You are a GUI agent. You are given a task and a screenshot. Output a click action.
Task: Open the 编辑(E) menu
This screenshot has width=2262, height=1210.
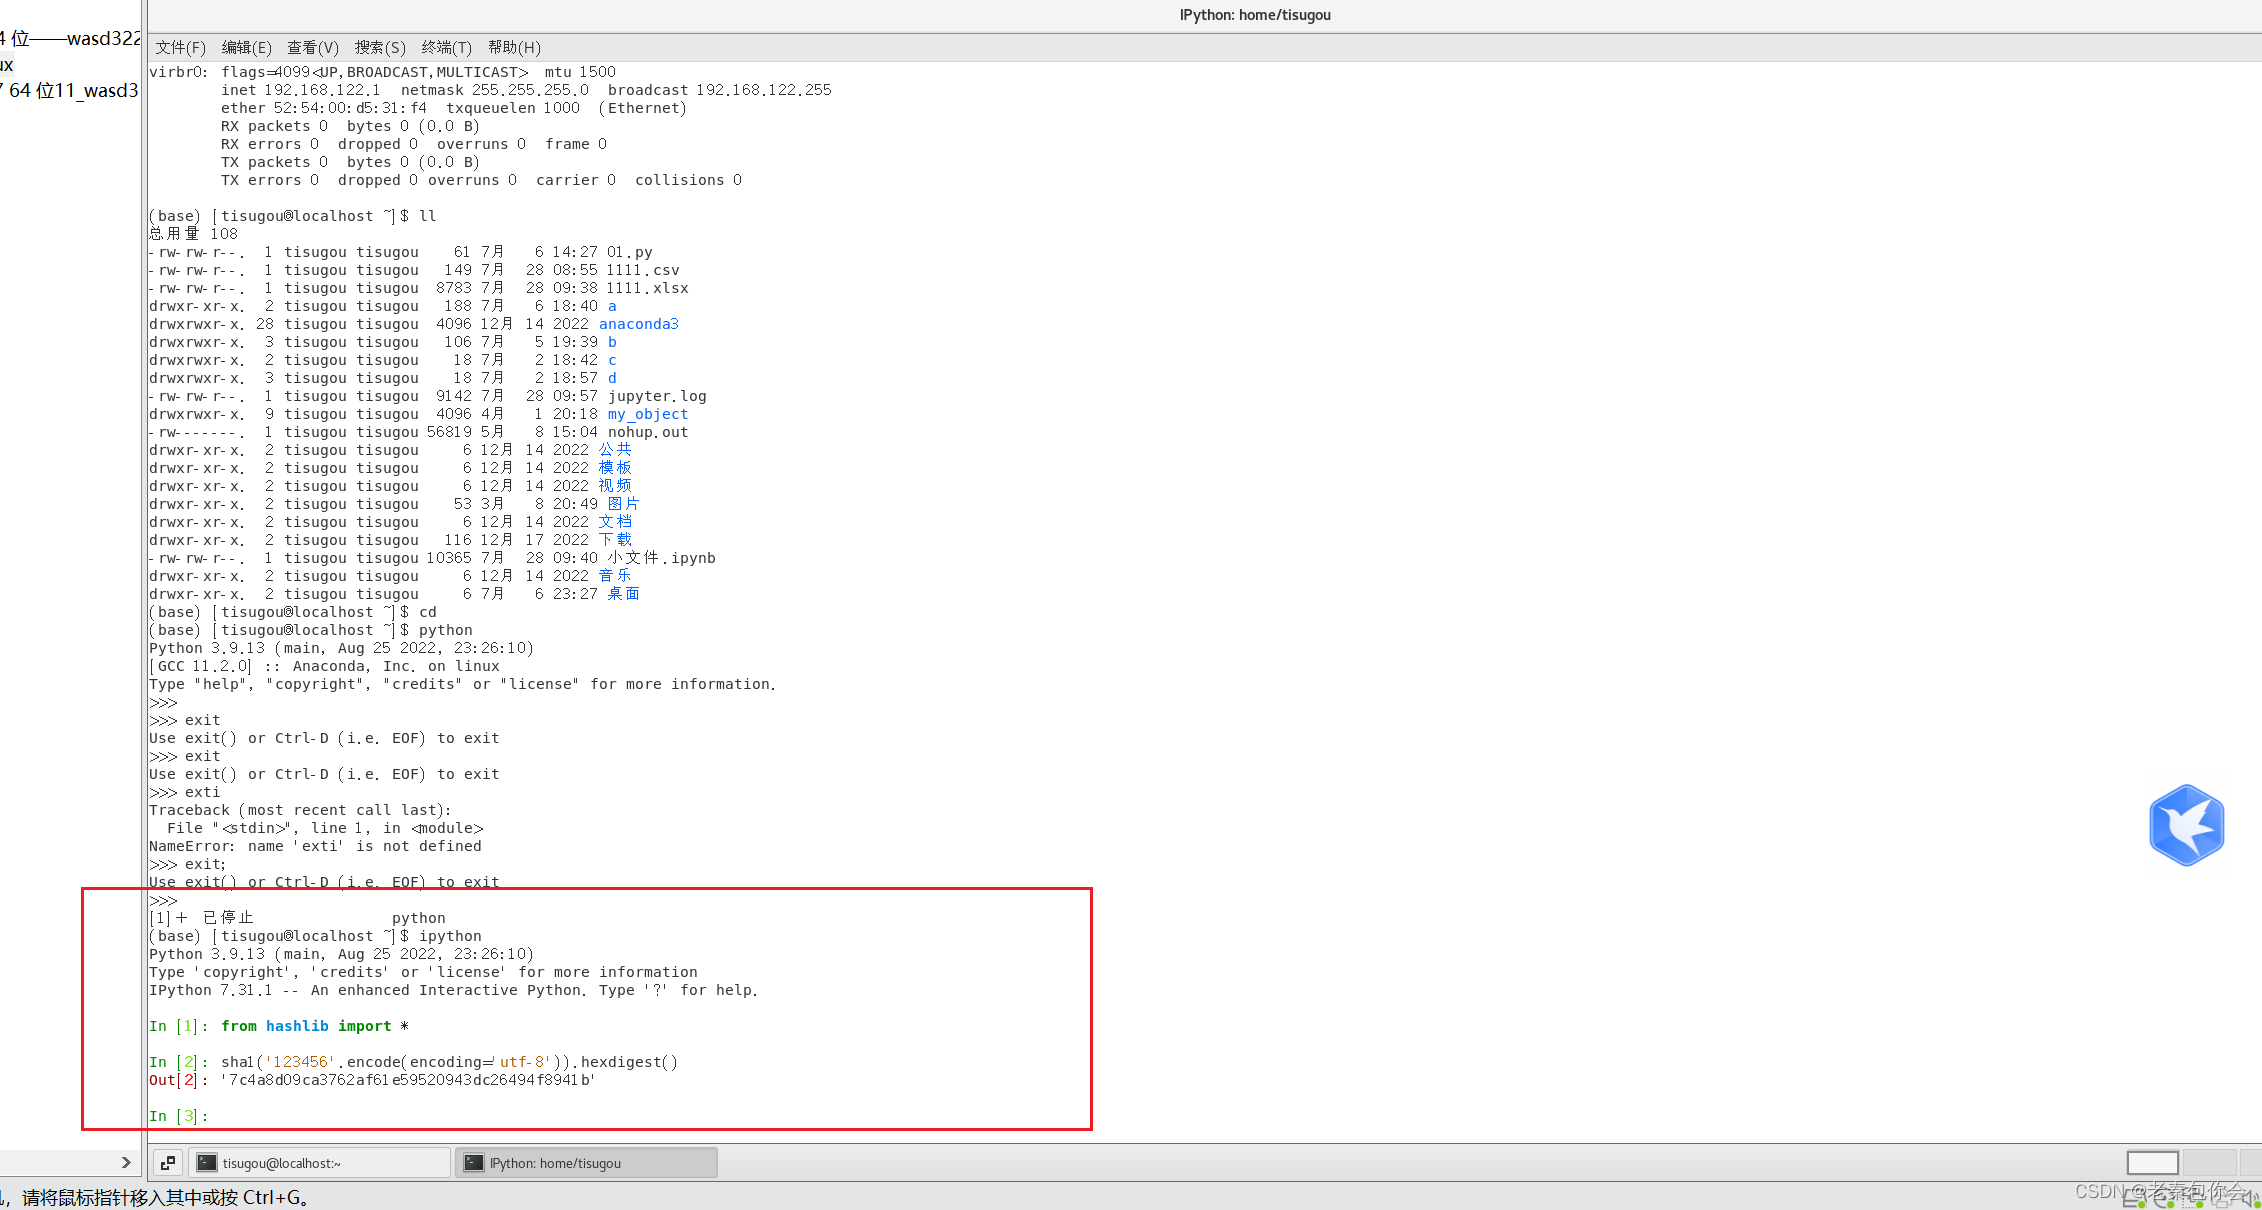246,47
